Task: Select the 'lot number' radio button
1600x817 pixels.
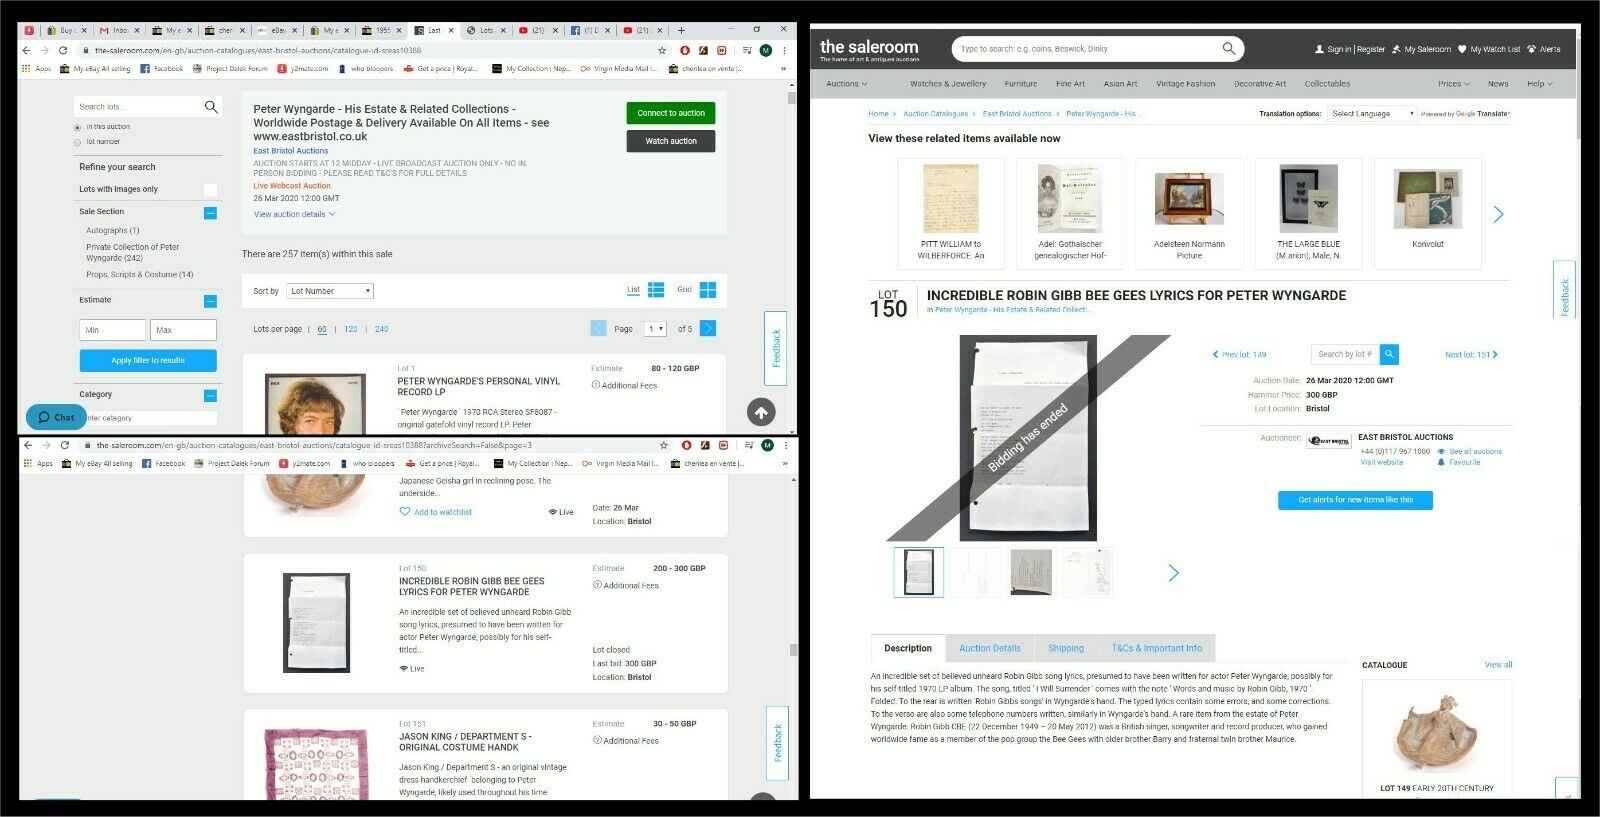Action: point(77,142)
